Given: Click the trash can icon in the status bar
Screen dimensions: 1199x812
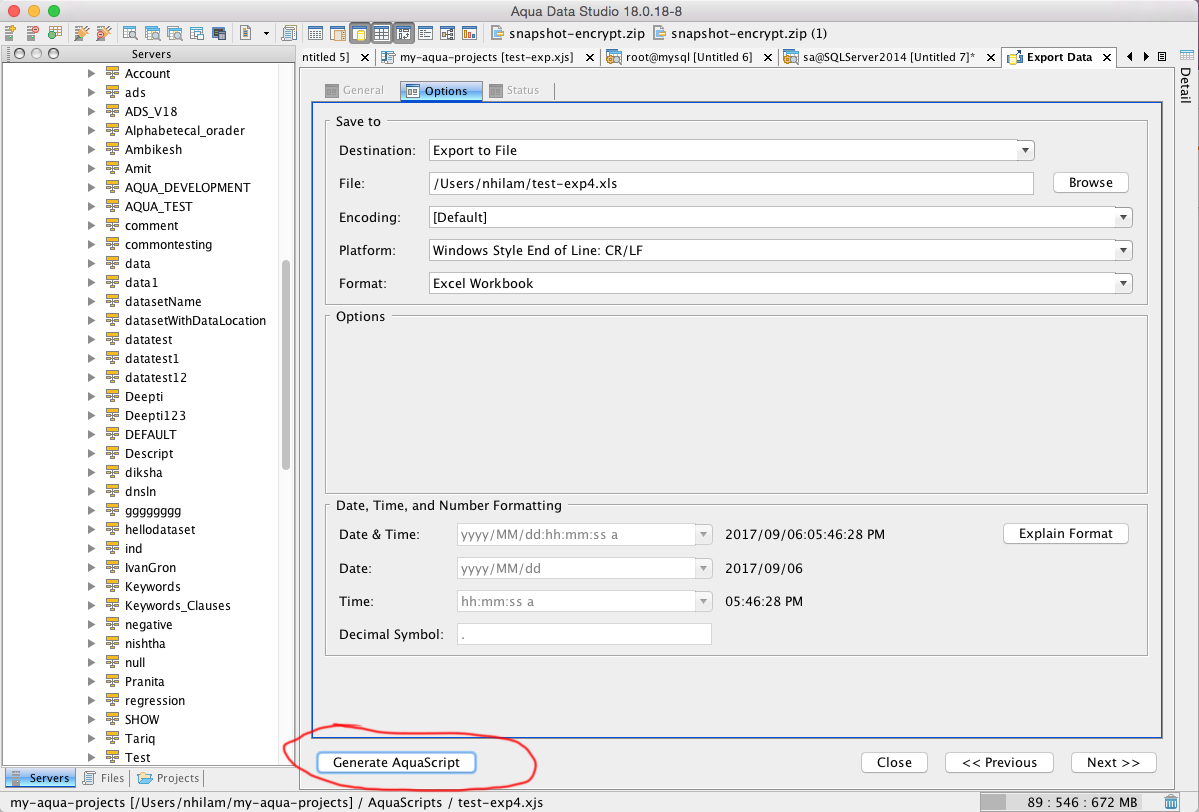Looking at the screenshot, I should pyautogui.click(x=1171, y=802).
